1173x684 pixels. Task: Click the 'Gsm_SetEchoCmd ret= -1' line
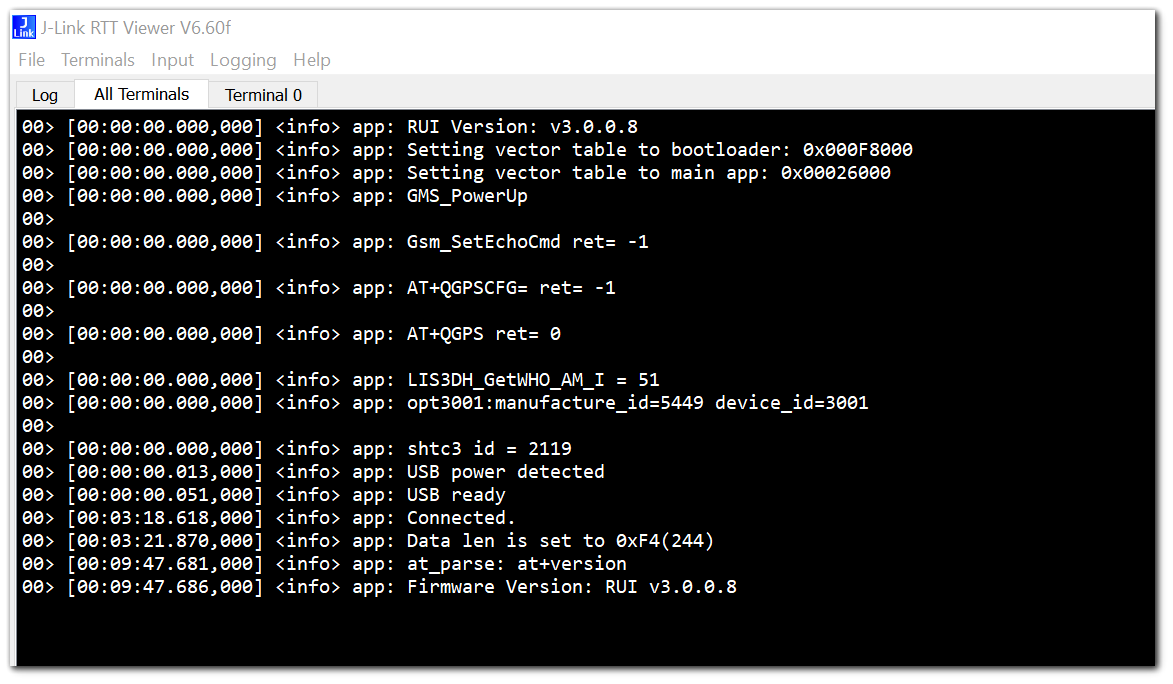335,242
